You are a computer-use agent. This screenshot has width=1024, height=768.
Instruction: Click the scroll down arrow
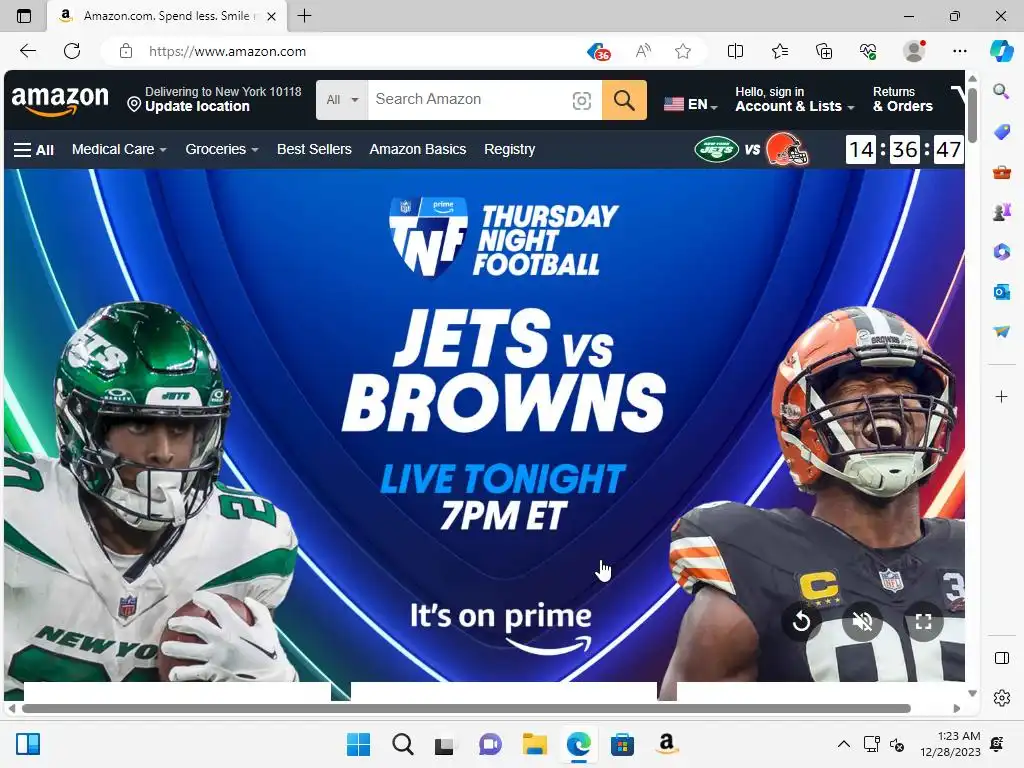[x=972, y=693]
